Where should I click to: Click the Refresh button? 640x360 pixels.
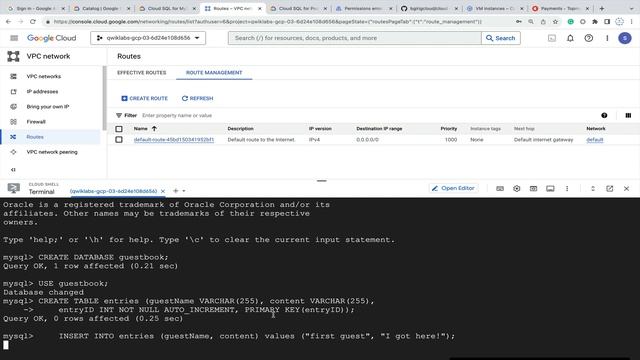pos(198,98)
